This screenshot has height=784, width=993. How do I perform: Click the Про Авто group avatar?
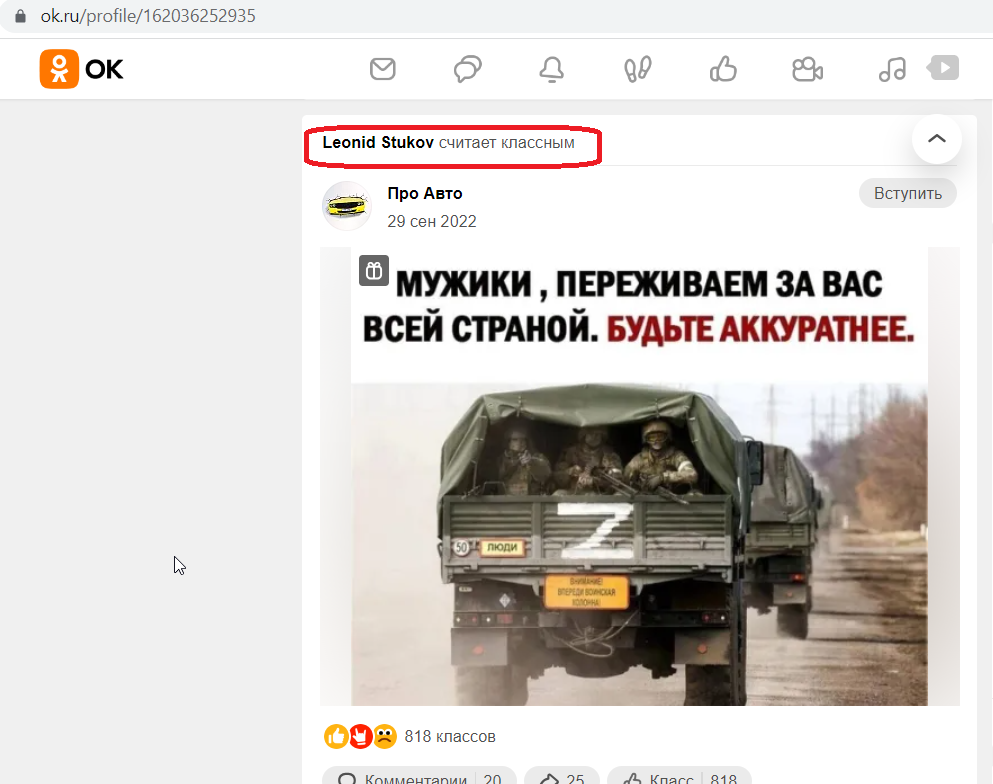tap(346, 206)
